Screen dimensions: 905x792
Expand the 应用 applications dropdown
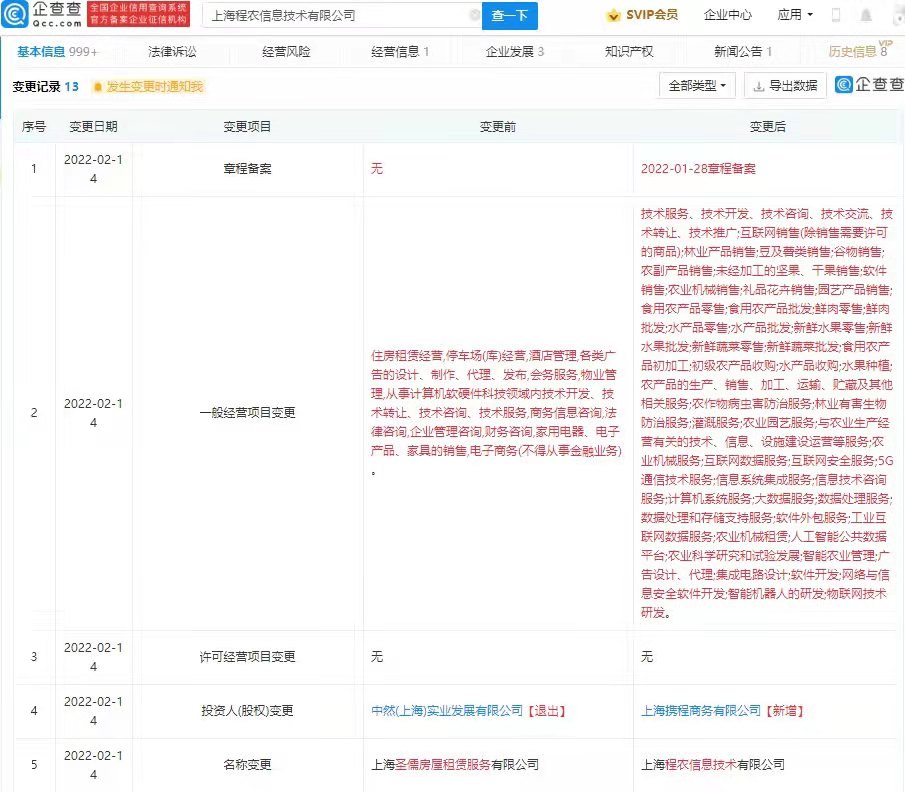[x=795, y=15]
